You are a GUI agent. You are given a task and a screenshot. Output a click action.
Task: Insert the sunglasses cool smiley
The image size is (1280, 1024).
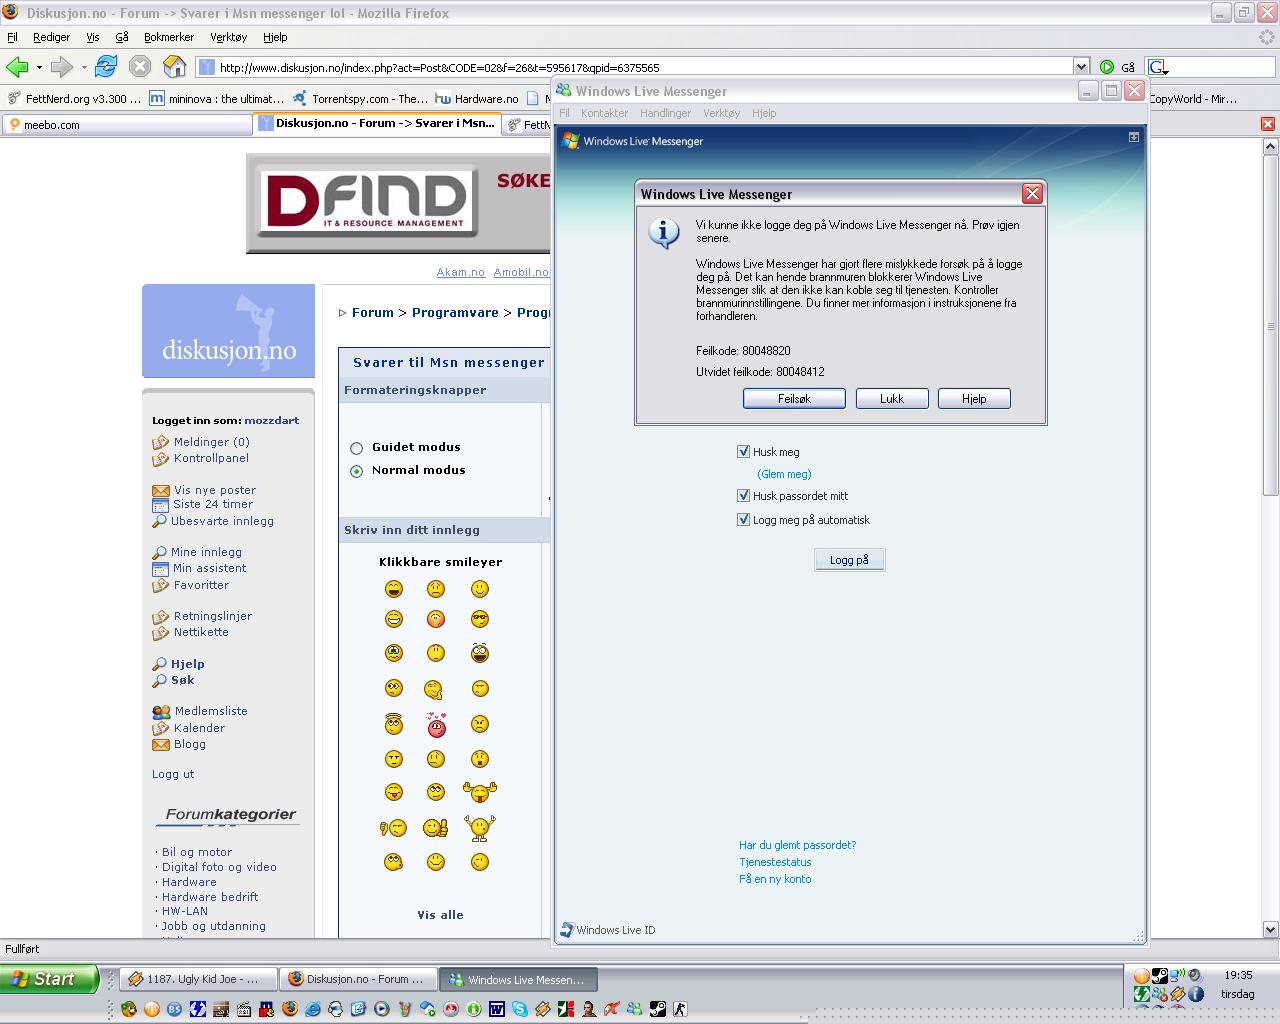(480, 619)
